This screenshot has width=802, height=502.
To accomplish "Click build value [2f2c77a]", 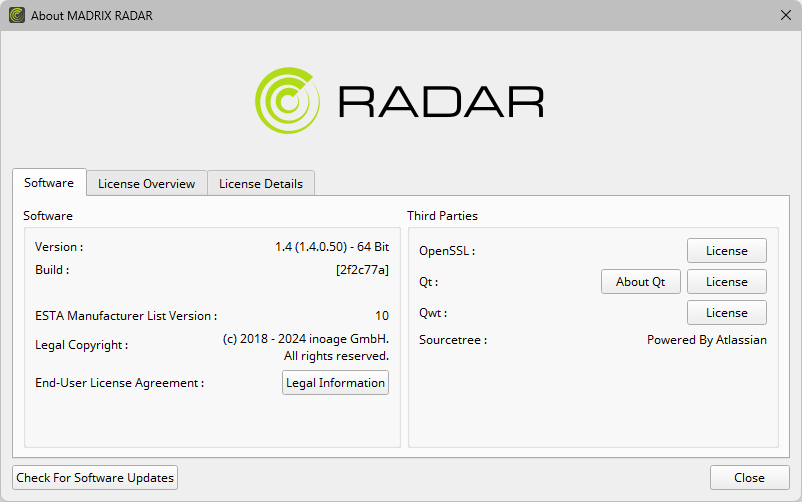I will pos(362,270).
